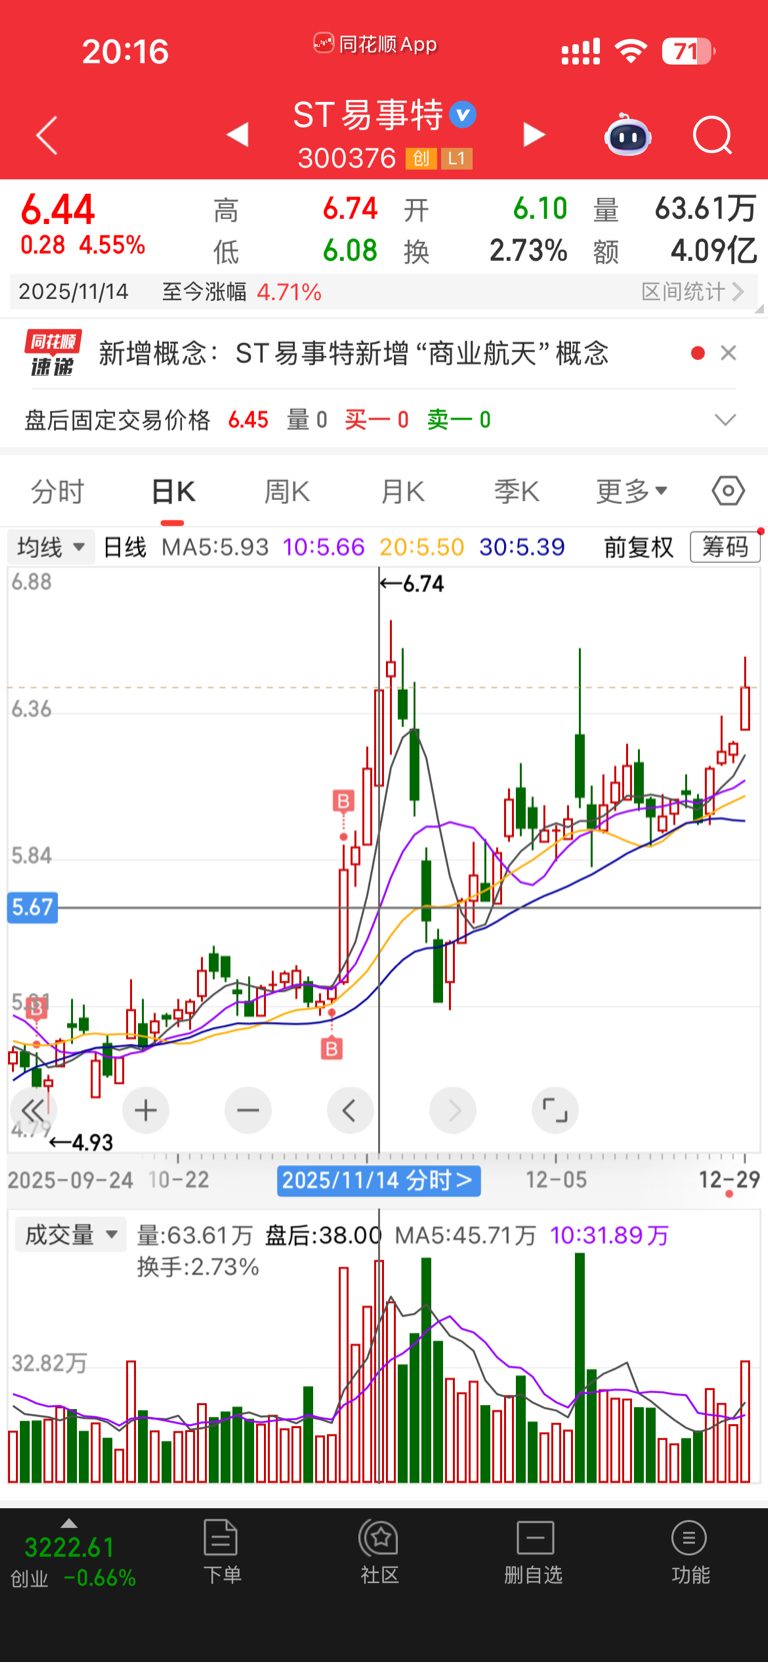Image resolution: width=768 pixels, height=1663 pixels.
Task: Switch to the 周K chart tab
Action: (287, 492)
